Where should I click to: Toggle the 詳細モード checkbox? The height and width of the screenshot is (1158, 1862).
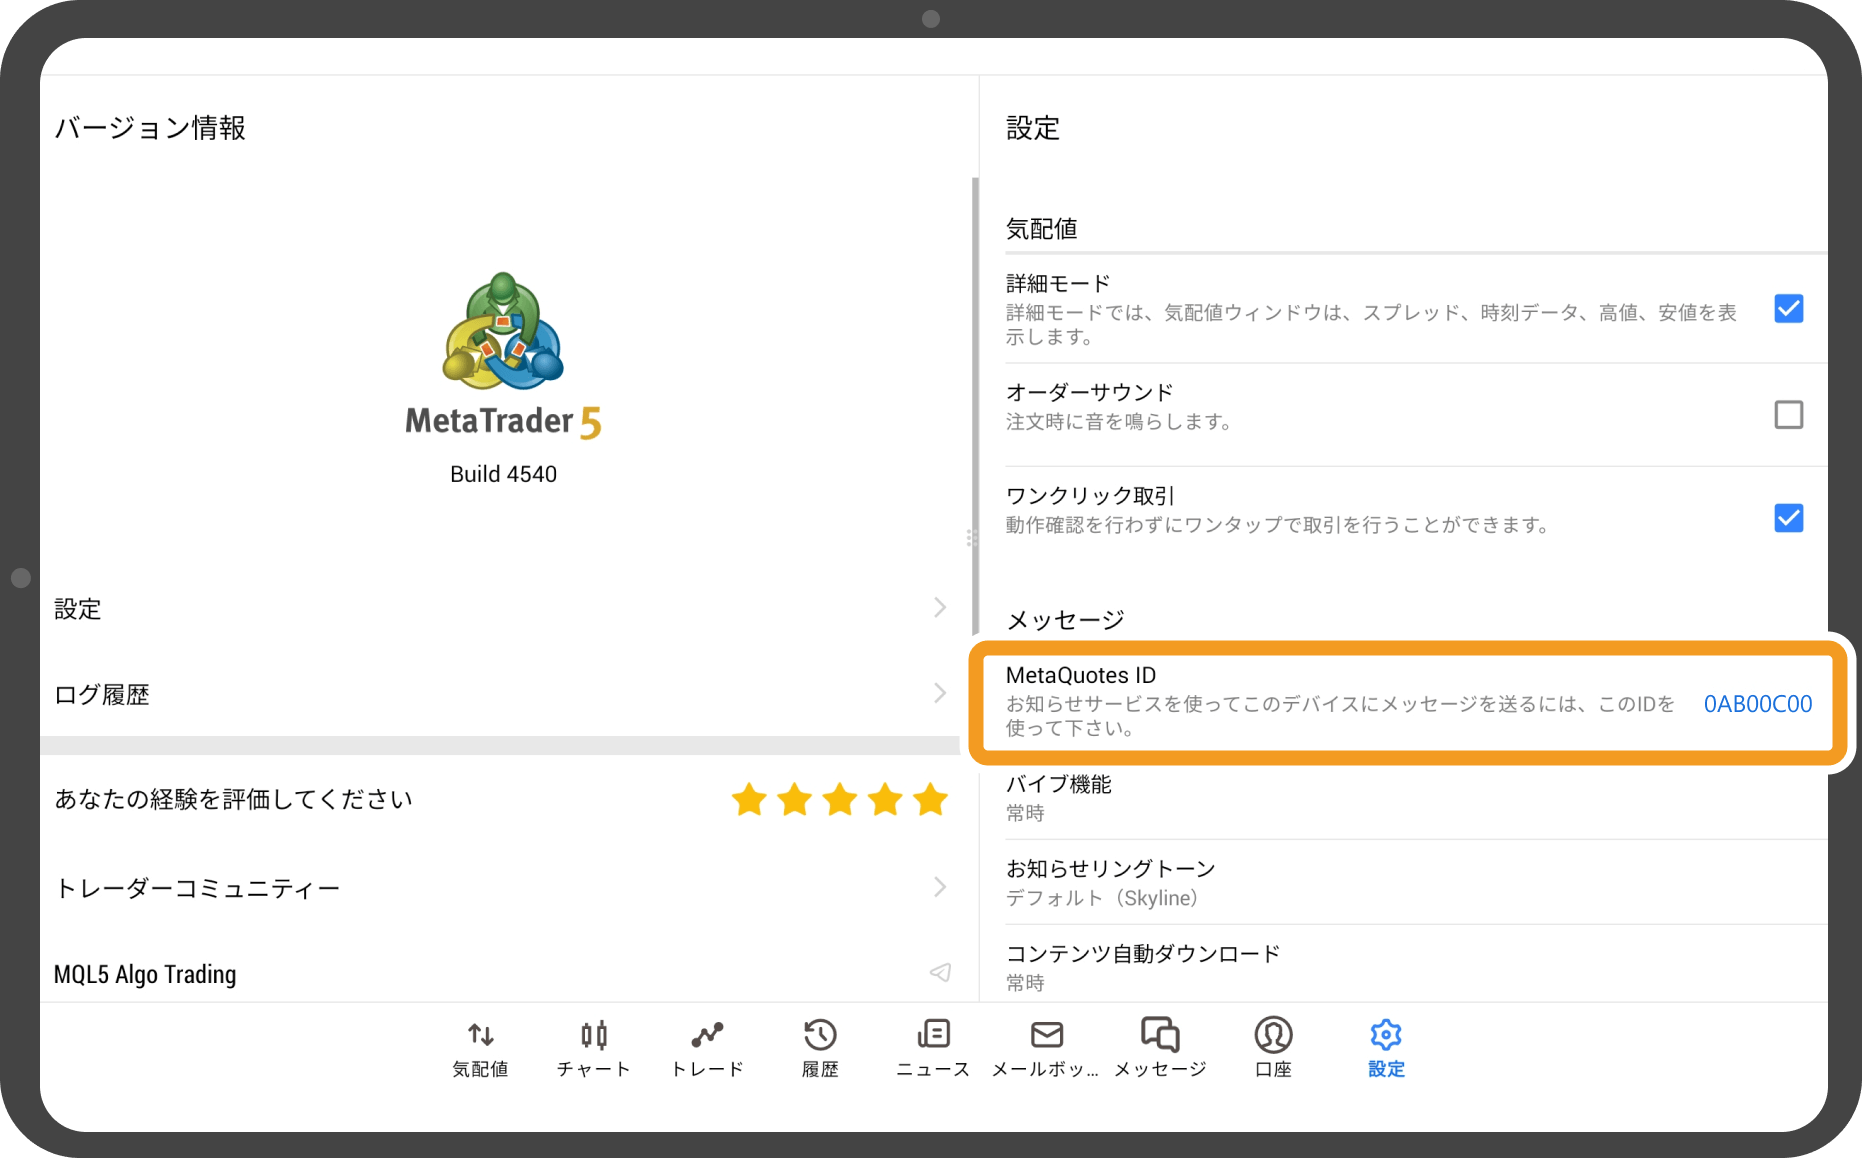tap(1789, 309)
